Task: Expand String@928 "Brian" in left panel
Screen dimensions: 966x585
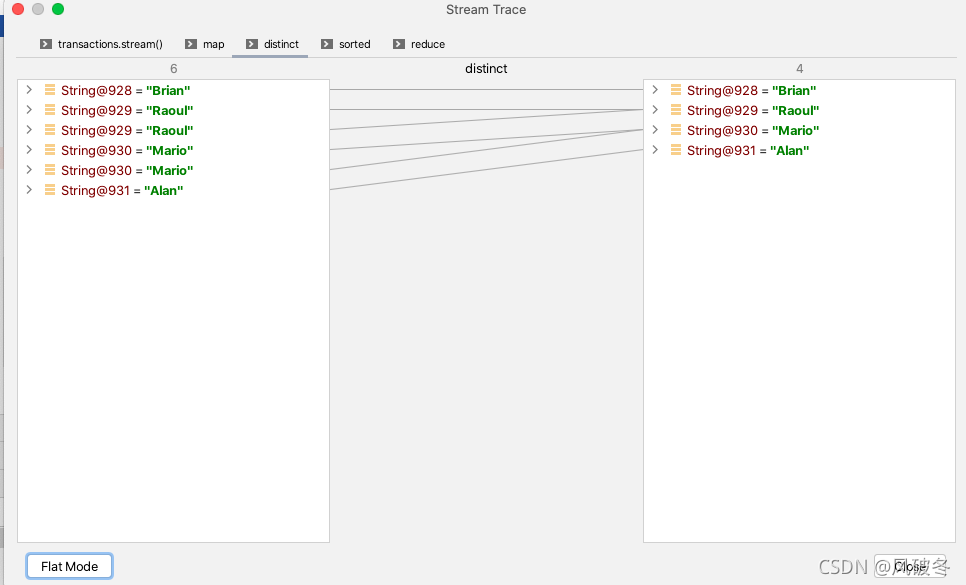Action: [28, 90]
